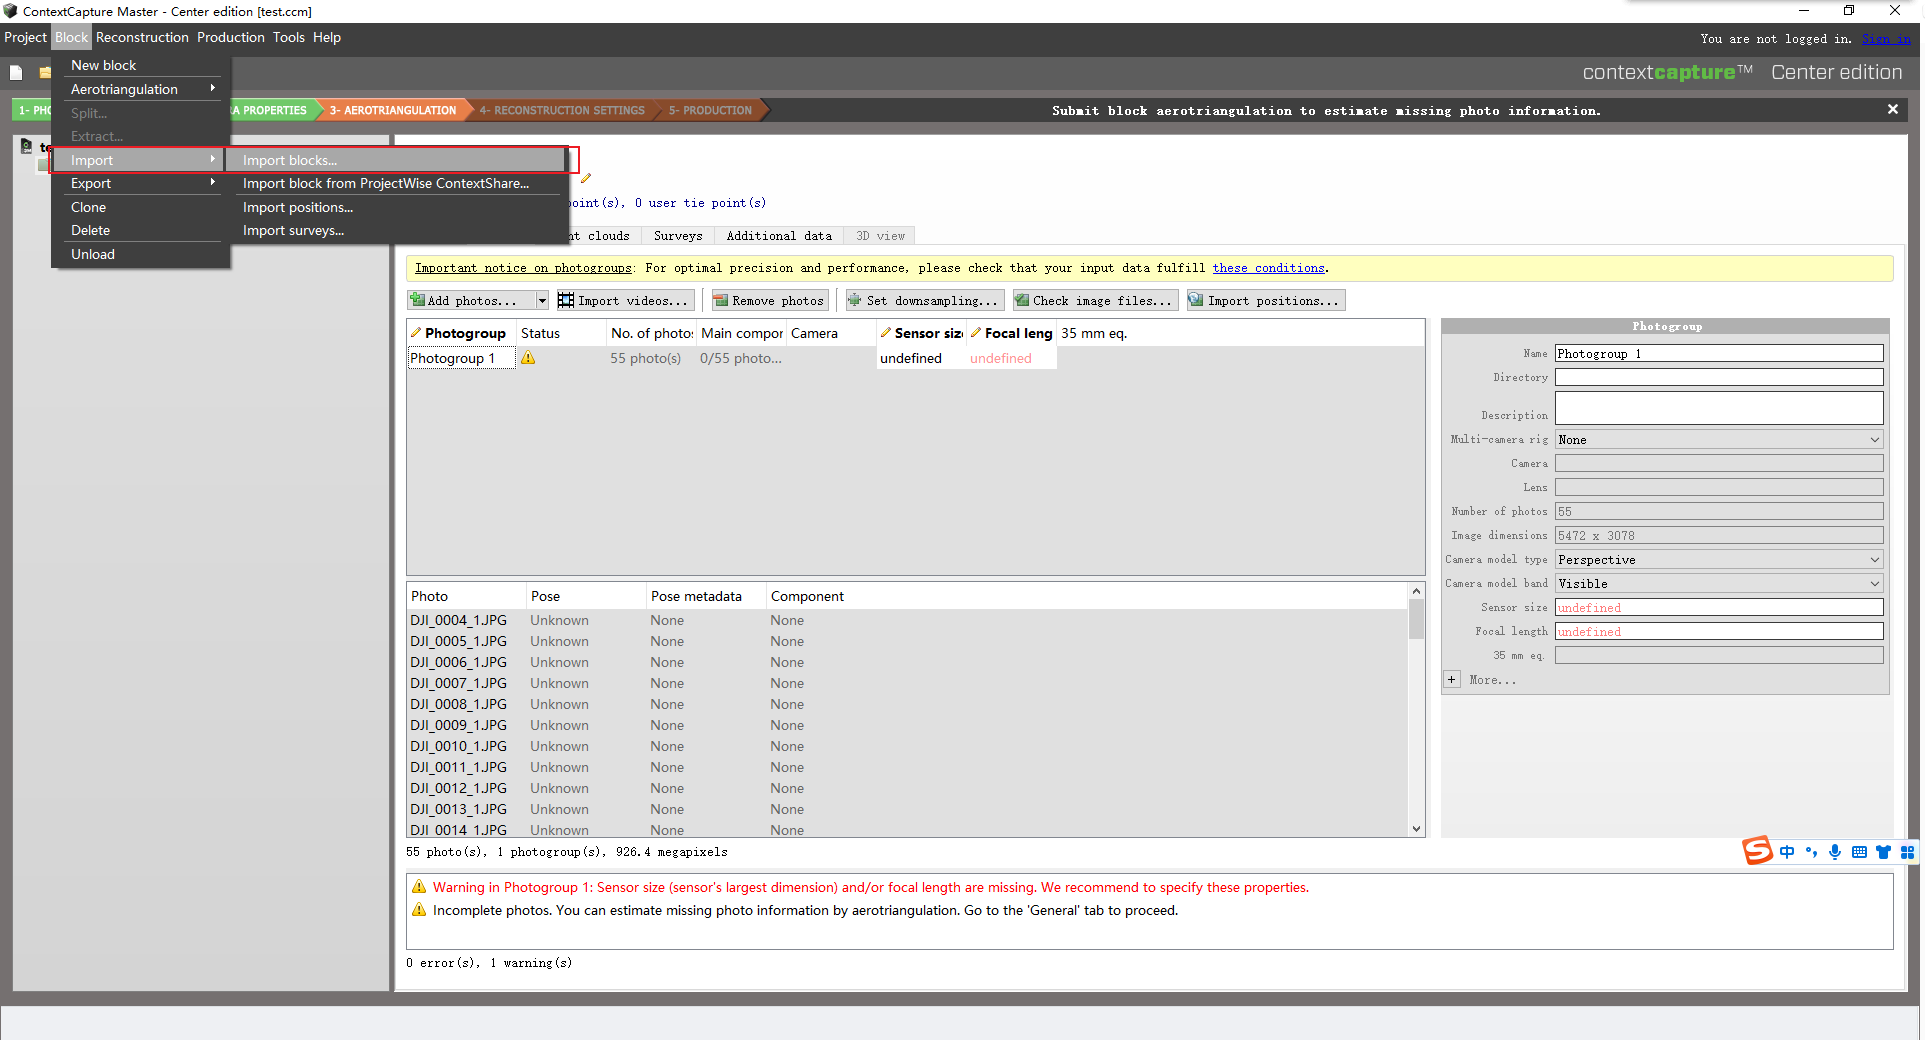Click the pencil icon in Photogroup column header
Screen dimensions: 1925x1040
(x=416, y=333)
